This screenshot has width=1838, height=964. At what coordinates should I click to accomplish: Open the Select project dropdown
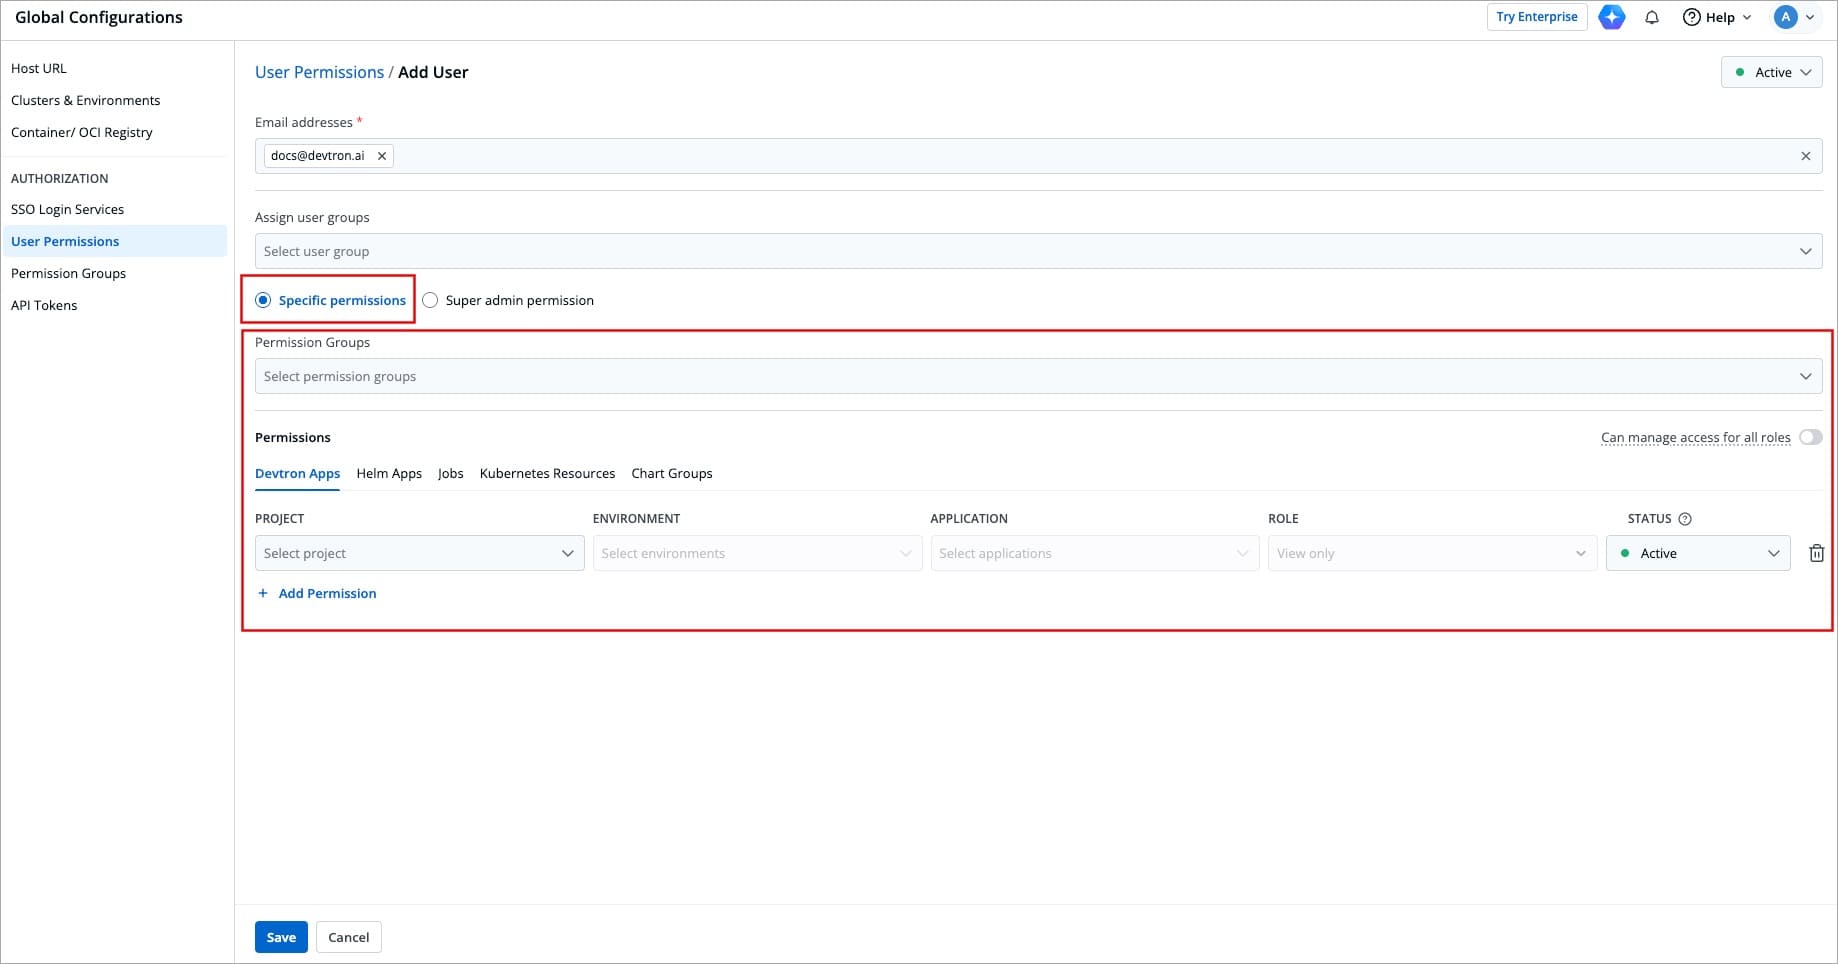pos(419,553)
